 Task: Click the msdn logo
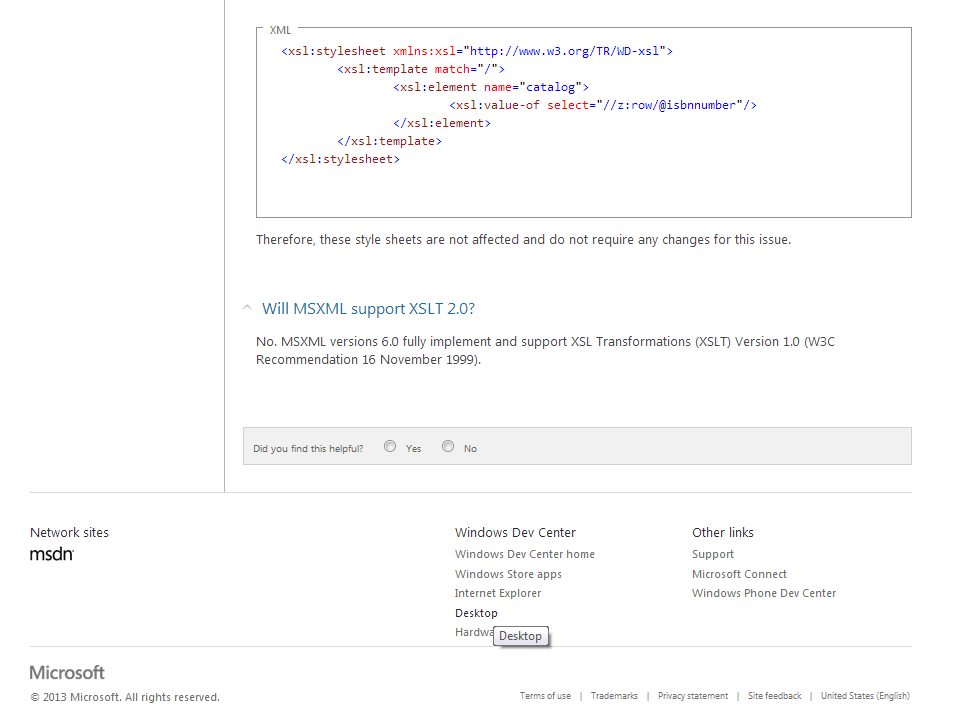[x=51, y=553]
